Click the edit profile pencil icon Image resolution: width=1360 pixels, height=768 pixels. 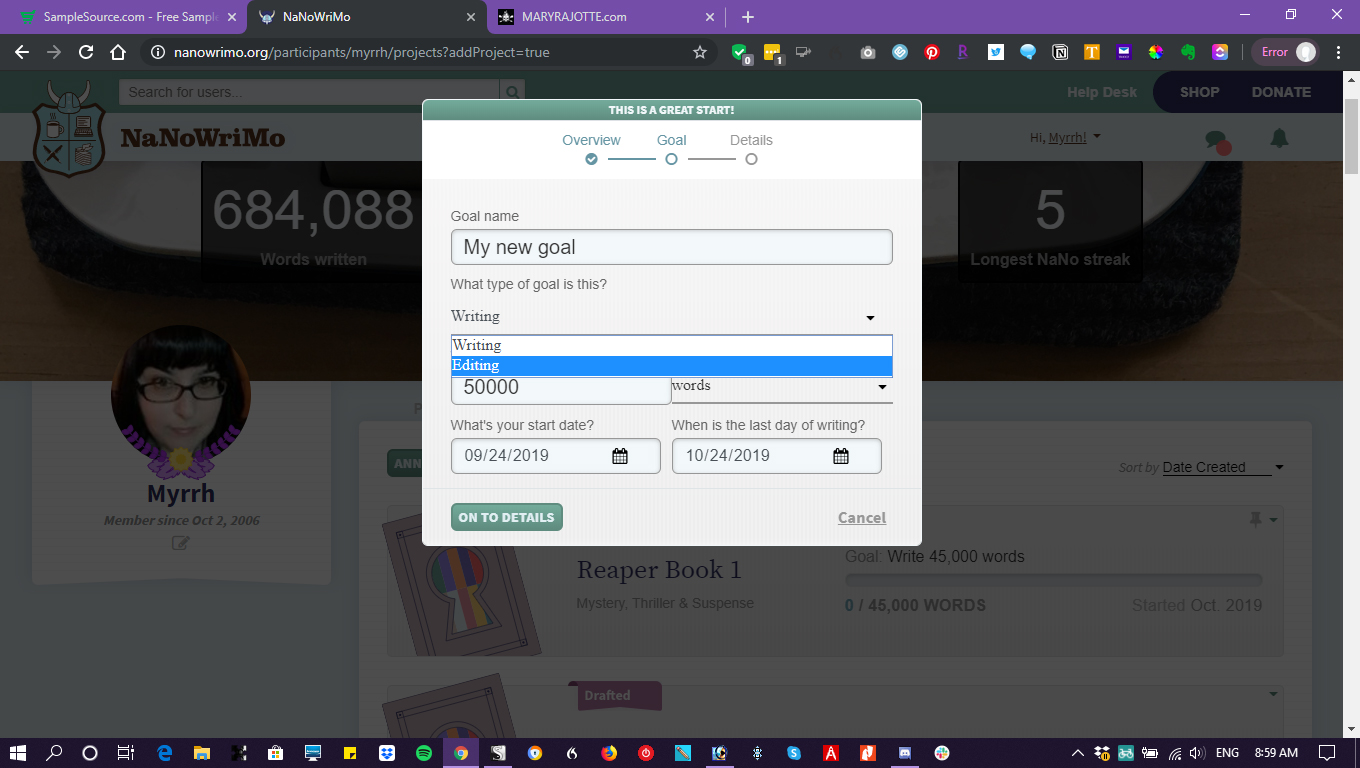click(180, 543)
